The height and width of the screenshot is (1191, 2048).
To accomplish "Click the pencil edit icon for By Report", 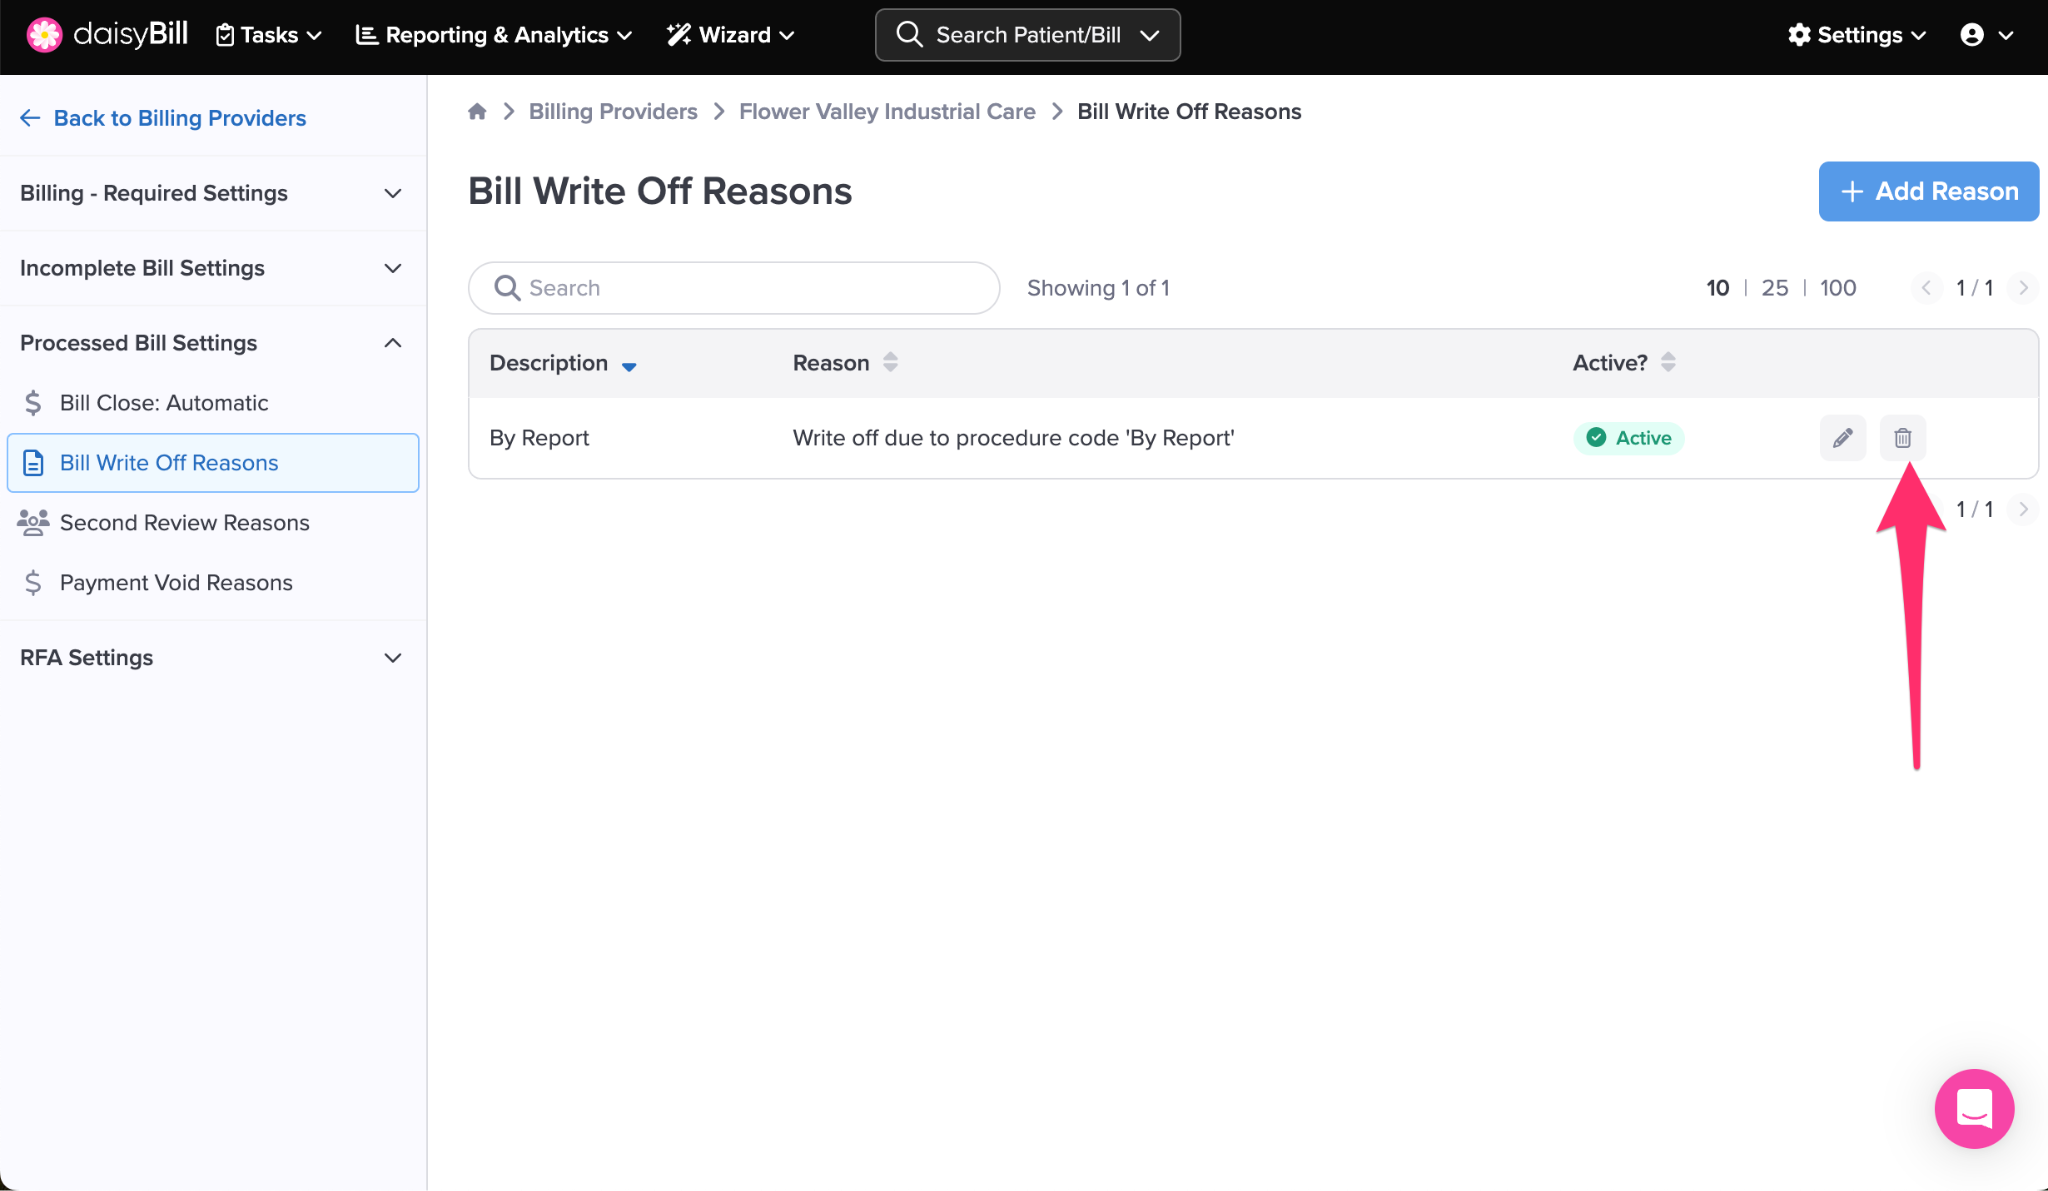I will click(1842, 438).
